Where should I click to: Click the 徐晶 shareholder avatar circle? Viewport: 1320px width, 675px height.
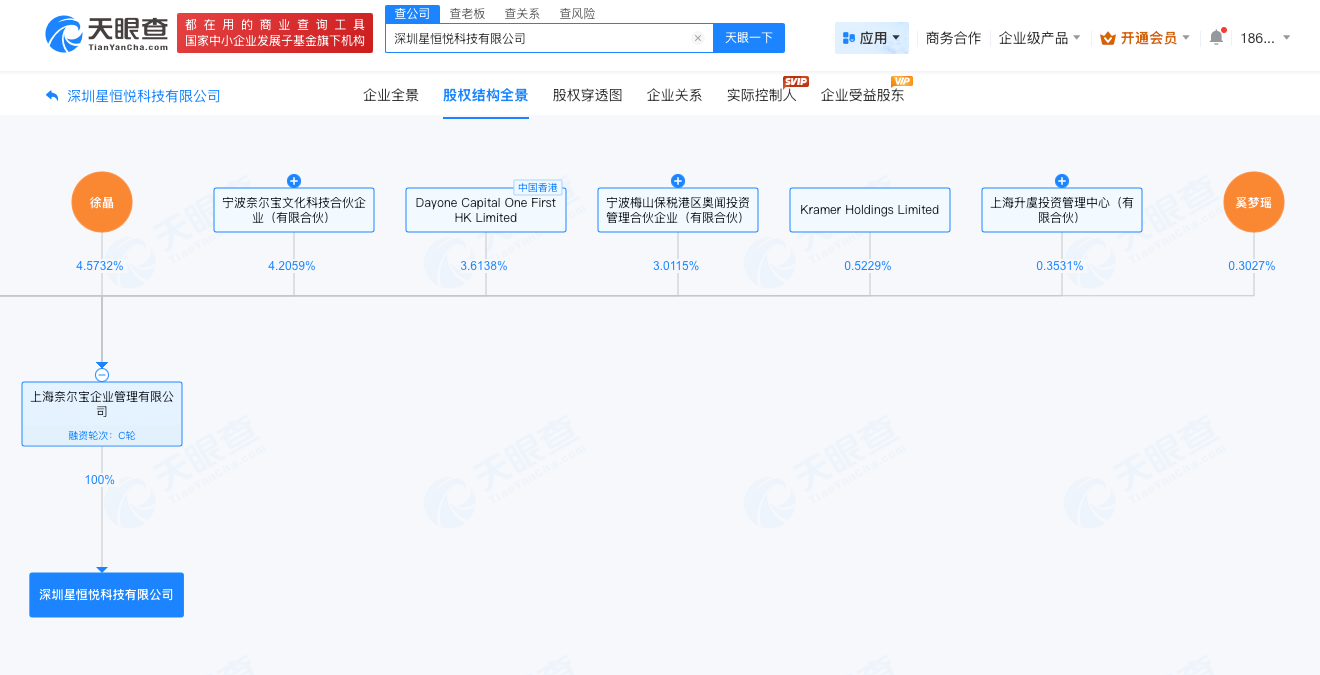point(101,202)
